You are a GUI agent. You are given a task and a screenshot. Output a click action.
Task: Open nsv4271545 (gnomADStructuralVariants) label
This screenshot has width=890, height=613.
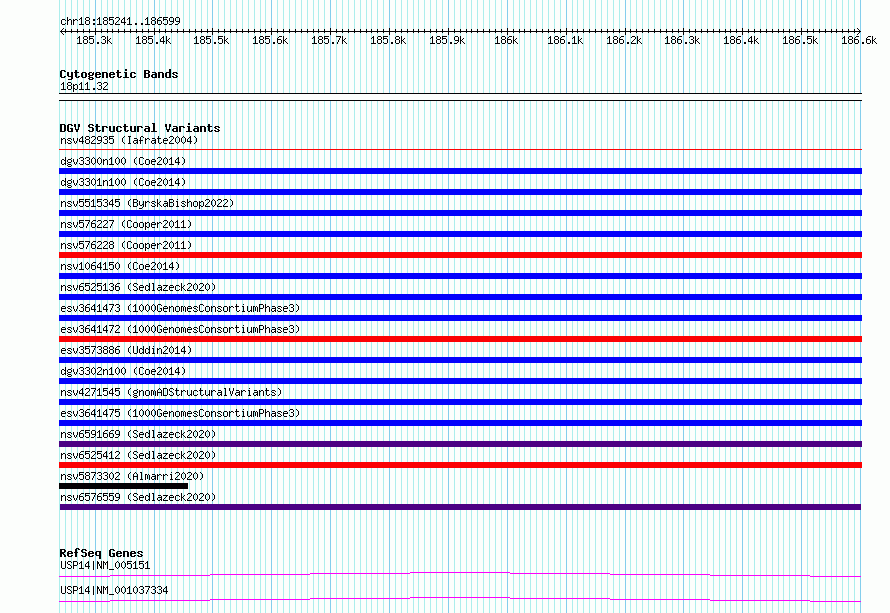click(x=171, y=392)
